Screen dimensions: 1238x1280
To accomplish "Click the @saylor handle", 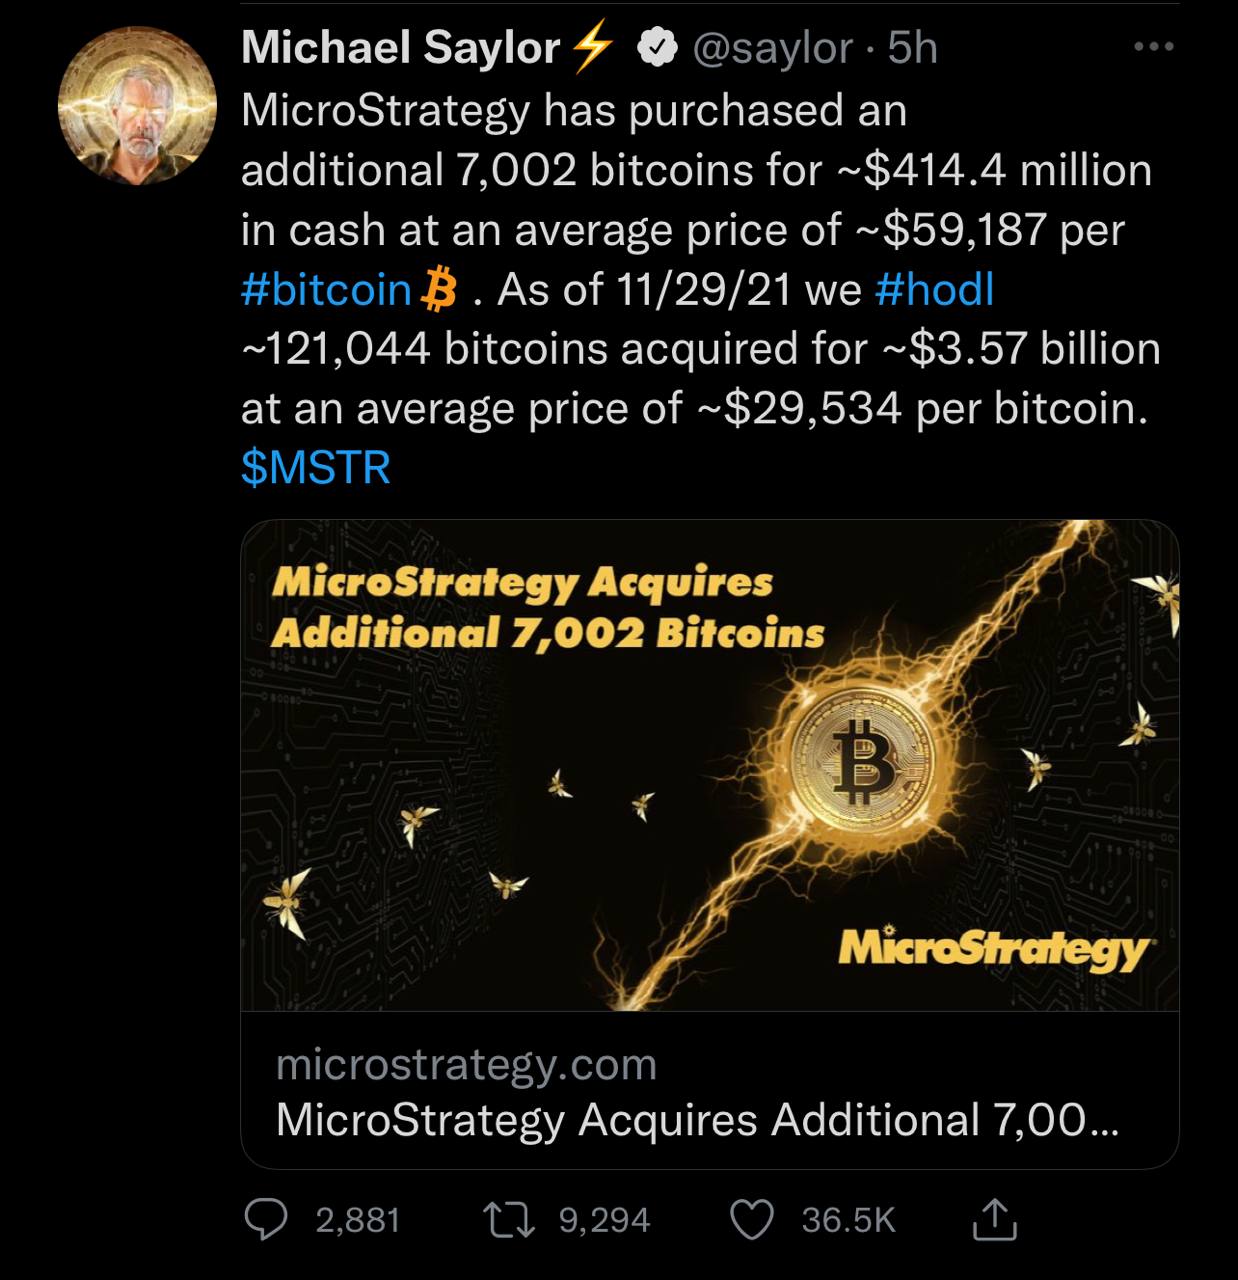I will pyautogui.click(x=772, y=48).
